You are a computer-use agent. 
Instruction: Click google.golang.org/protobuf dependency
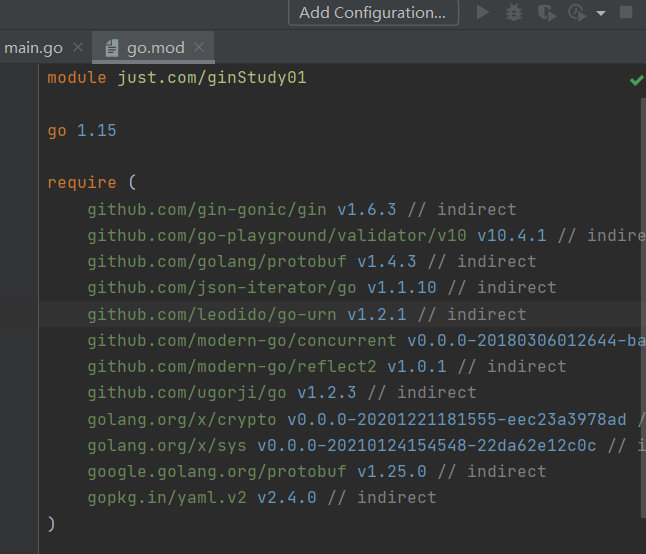tap(217, 472)
